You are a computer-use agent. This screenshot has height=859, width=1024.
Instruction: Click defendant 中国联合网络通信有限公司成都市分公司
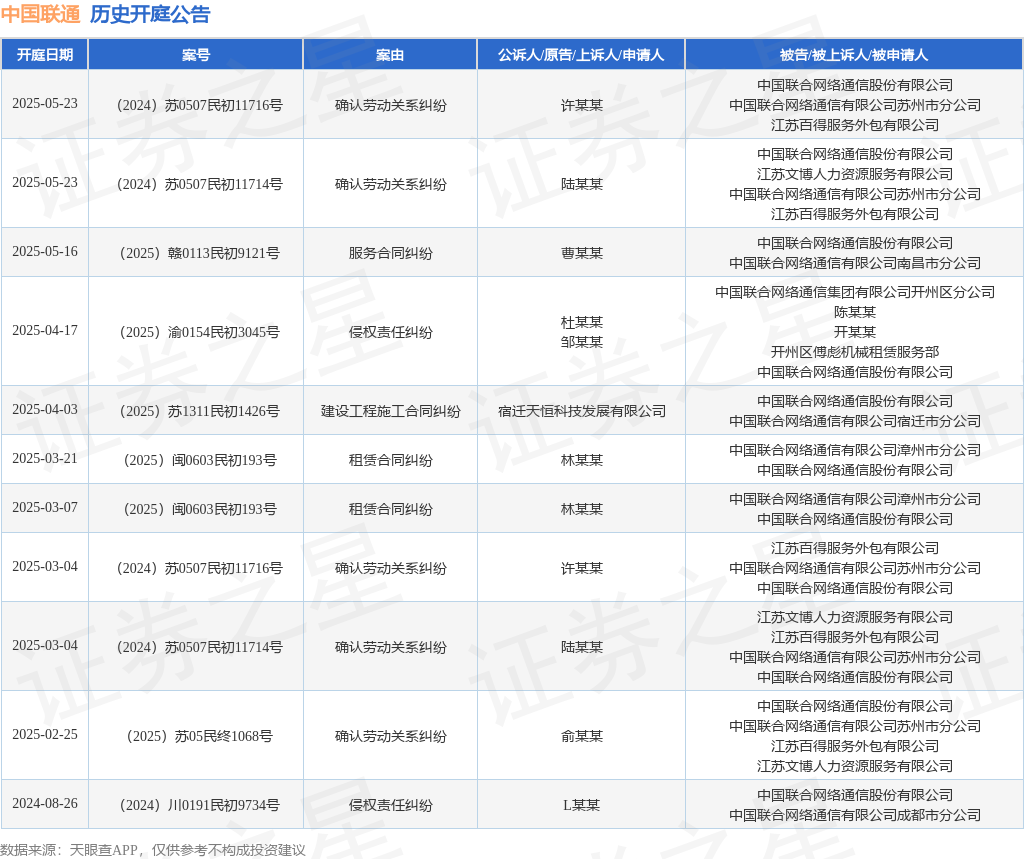coord(855,815)
